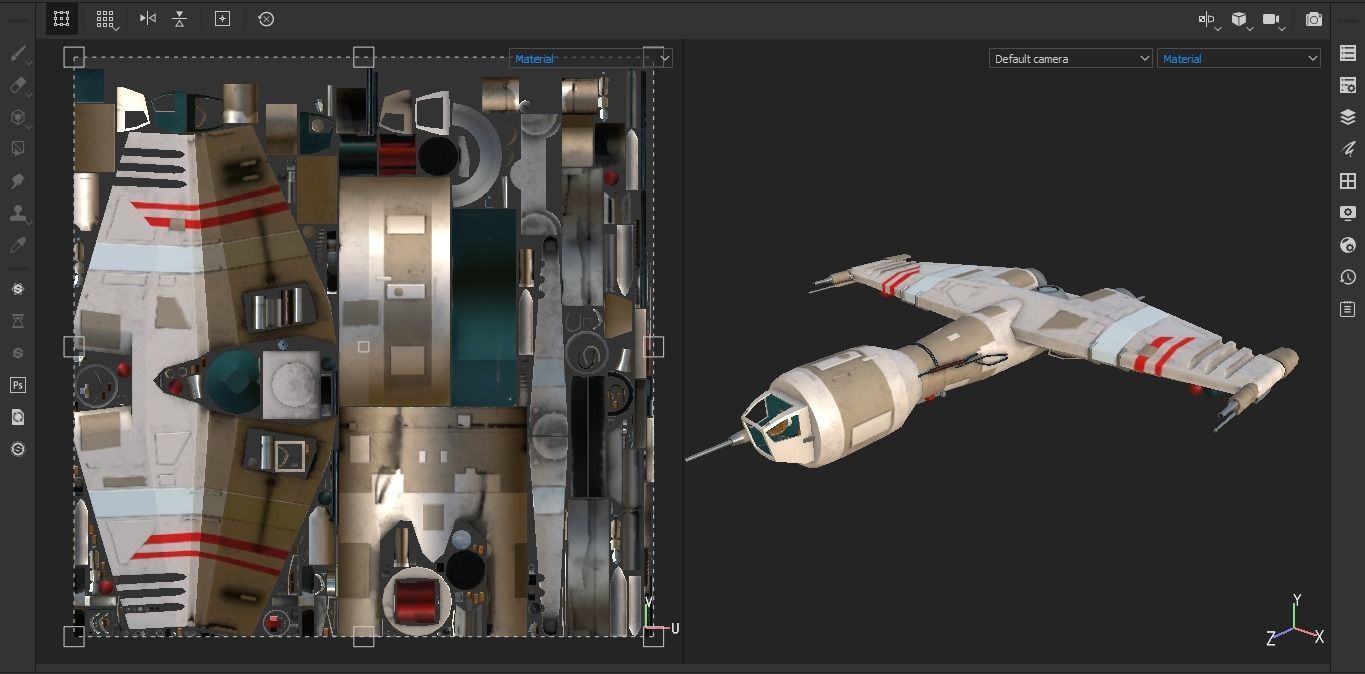The image size is (1365, 674).
Task: Select the Paint brush tool
Action: [17, 54]
